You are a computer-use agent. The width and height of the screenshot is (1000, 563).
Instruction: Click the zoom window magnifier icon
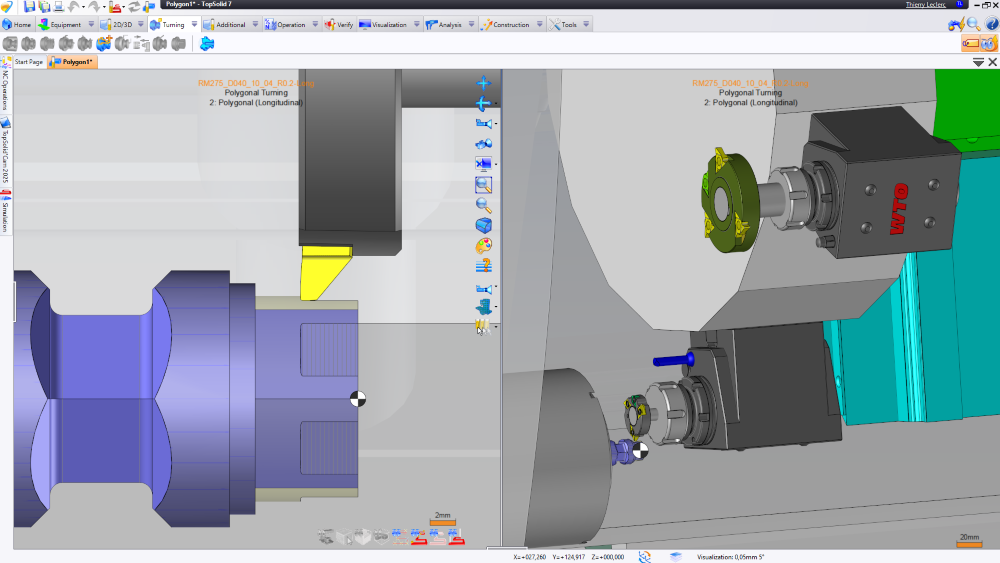[483, 185]
